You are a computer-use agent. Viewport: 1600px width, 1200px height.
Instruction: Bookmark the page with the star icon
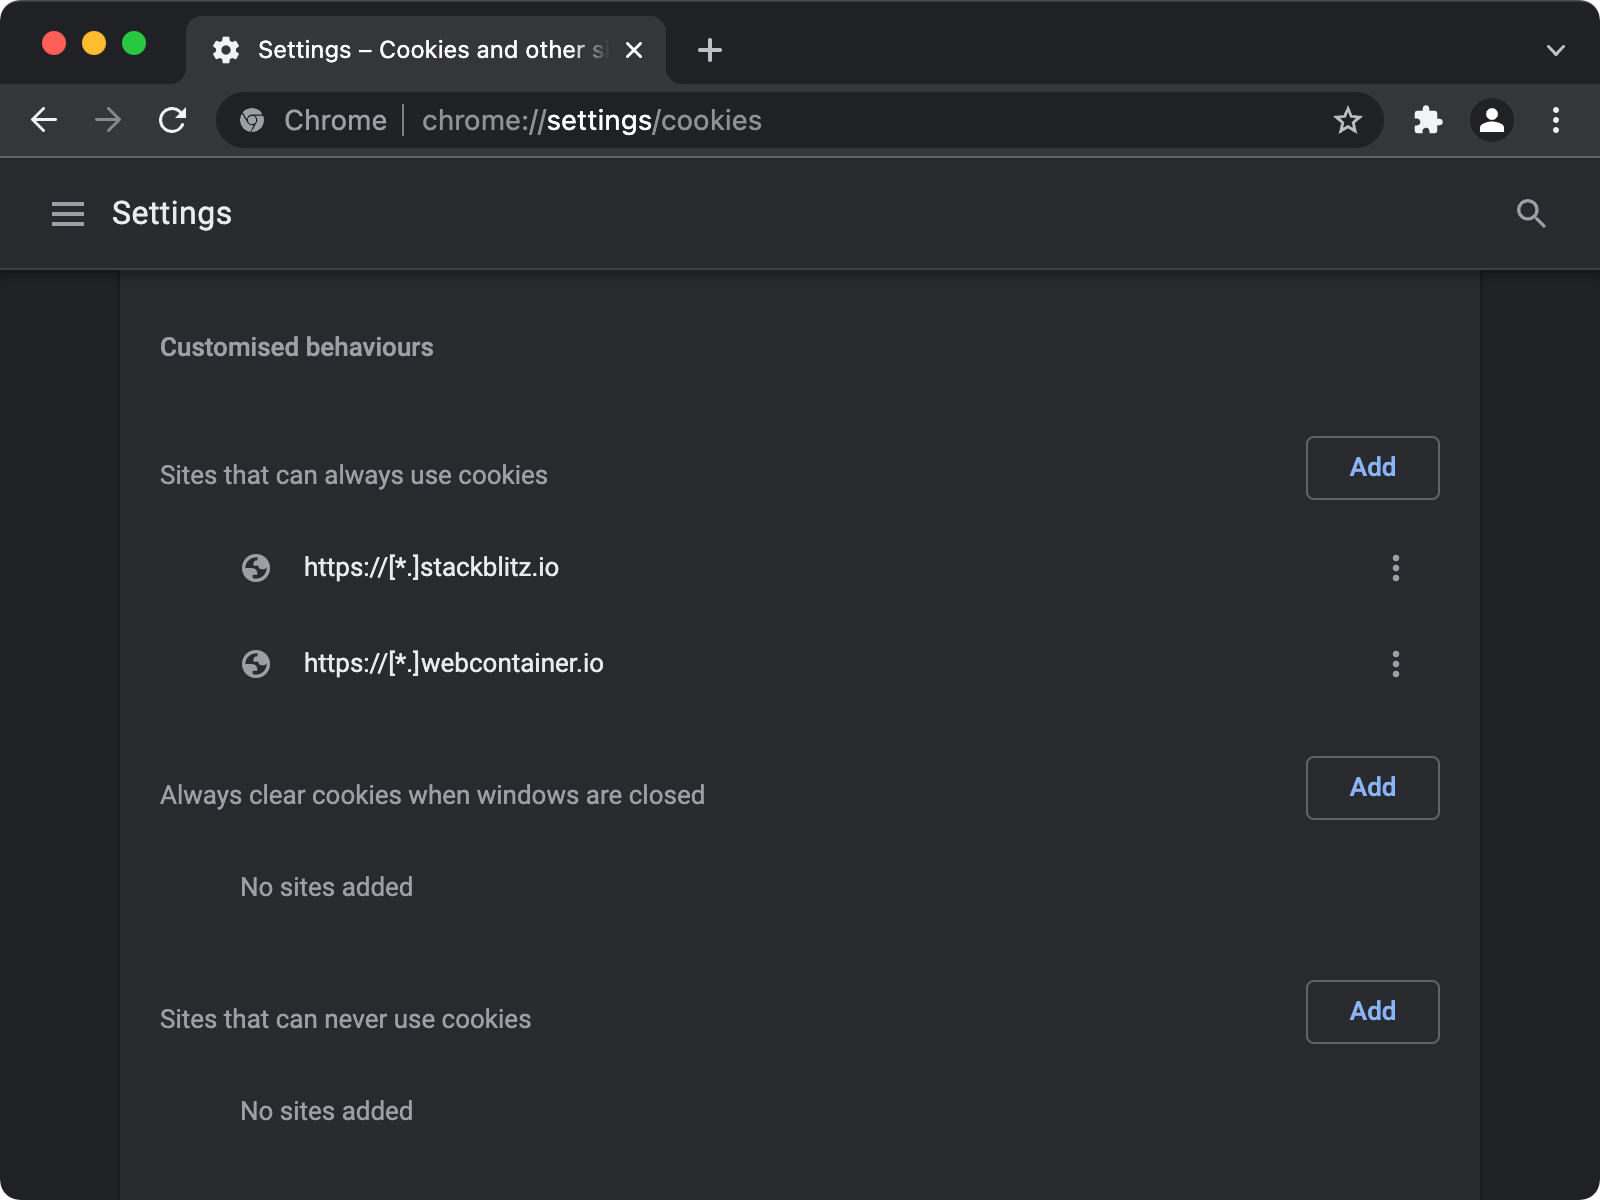(1348, 120)
